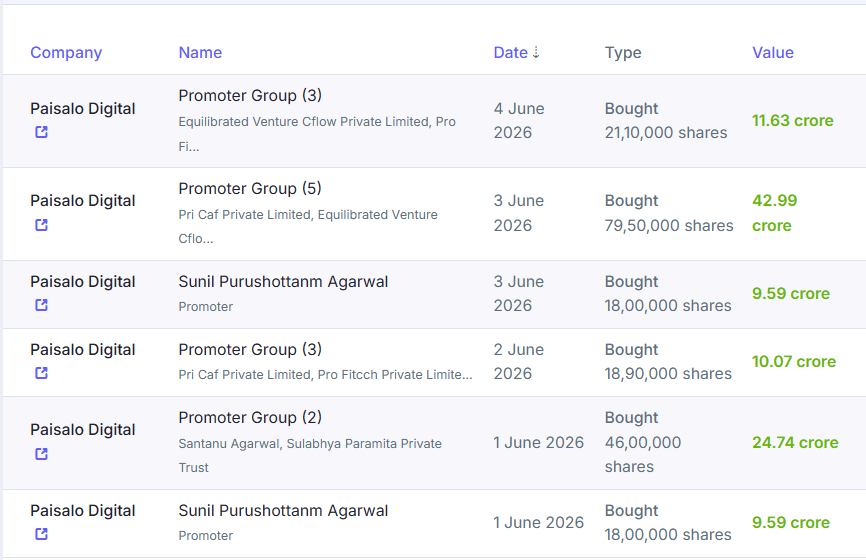Click Pri Caf Private Limited, Equilibrated Venture subtext
This screenshot has height=560, width=866.
tap(308, 226)
